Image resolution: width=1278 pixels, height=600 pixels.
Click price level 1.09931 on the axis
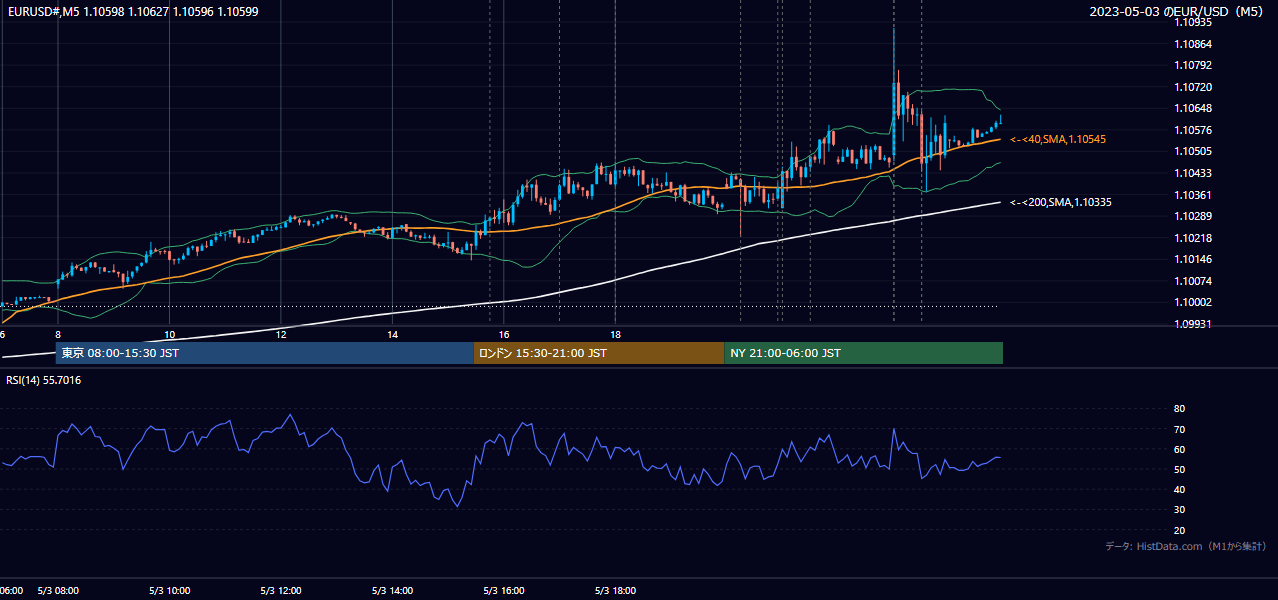point(1193,324)
